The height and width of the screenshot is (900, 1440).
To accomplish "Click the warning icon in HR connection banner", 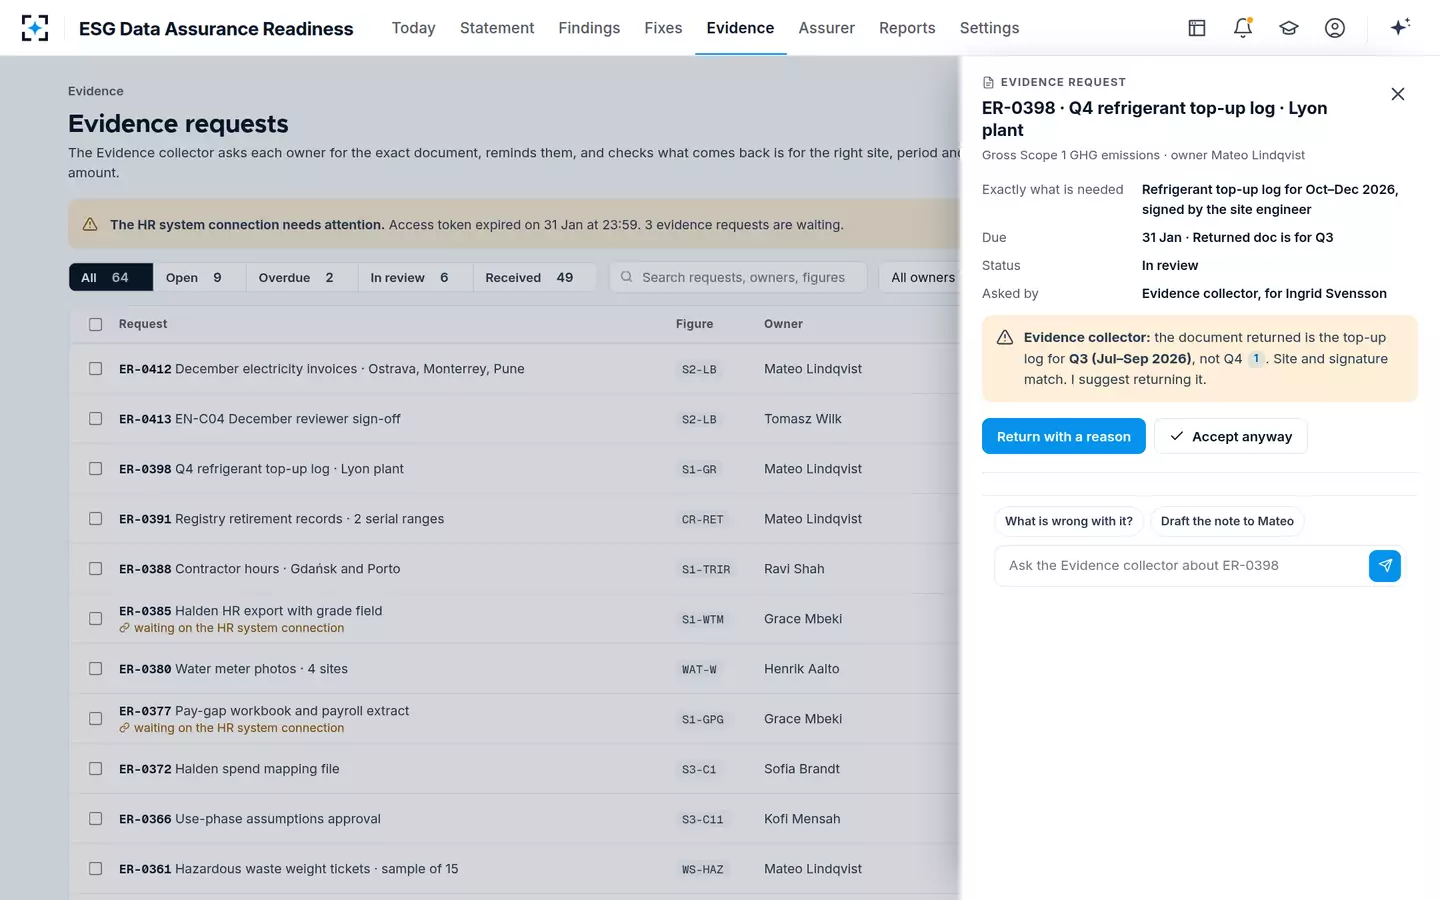I will coord(90,225).
